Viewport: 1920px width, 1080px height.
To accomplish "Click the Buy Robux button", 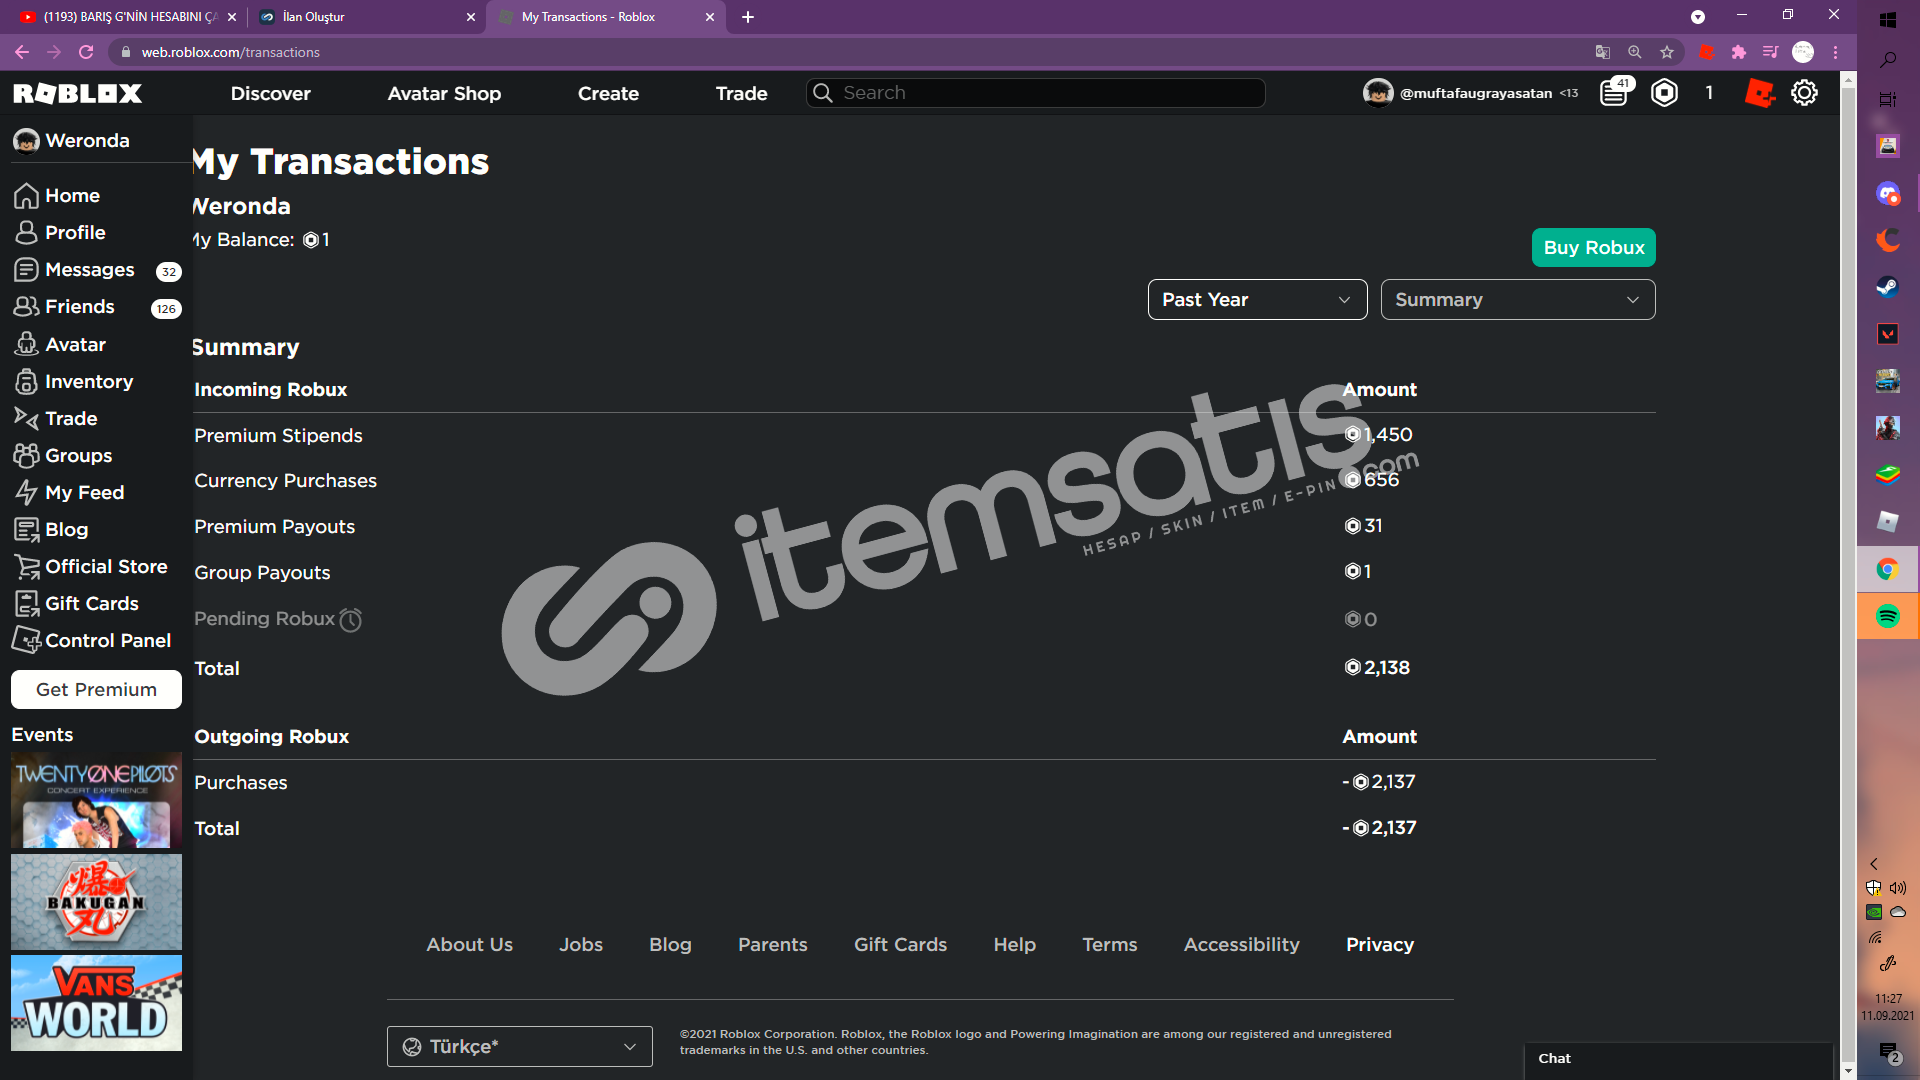I will [1594, 247].
